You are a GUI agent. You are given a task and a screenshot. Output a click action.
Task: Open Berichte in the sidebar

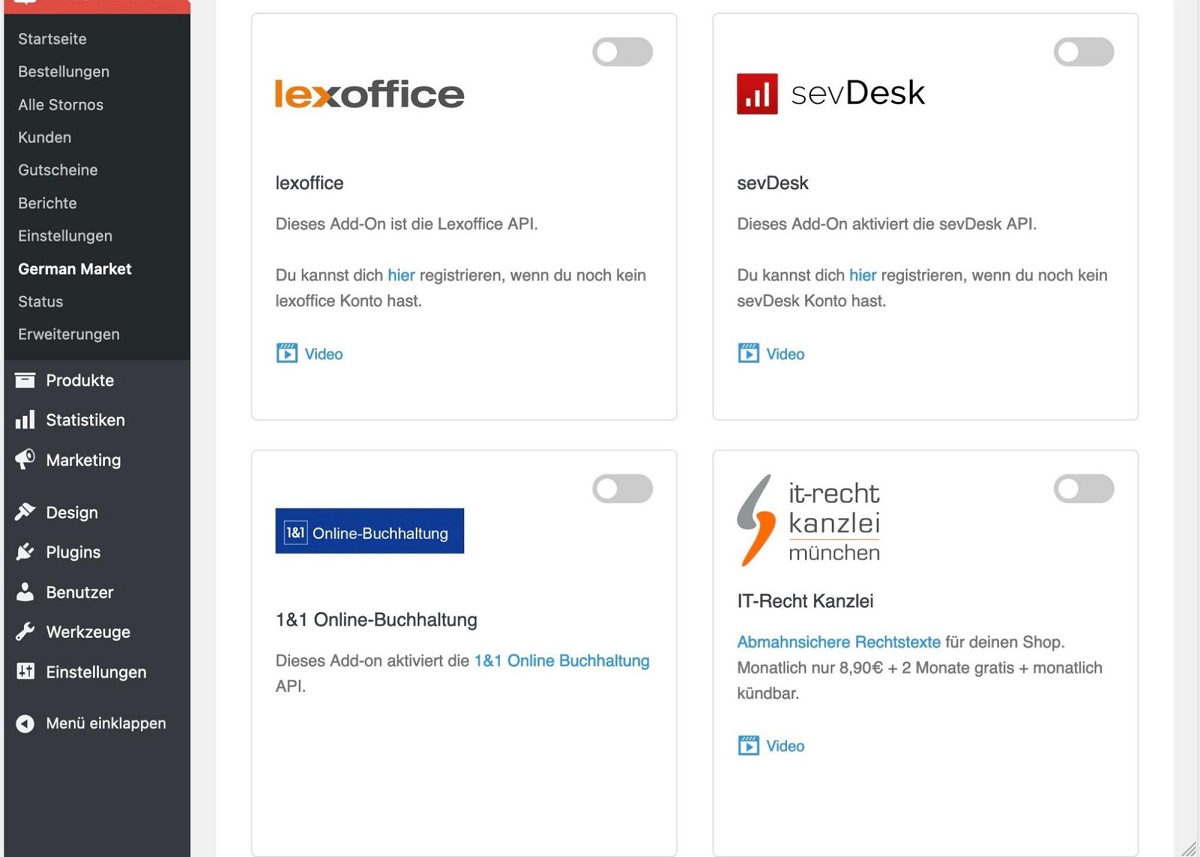(47, 203)
